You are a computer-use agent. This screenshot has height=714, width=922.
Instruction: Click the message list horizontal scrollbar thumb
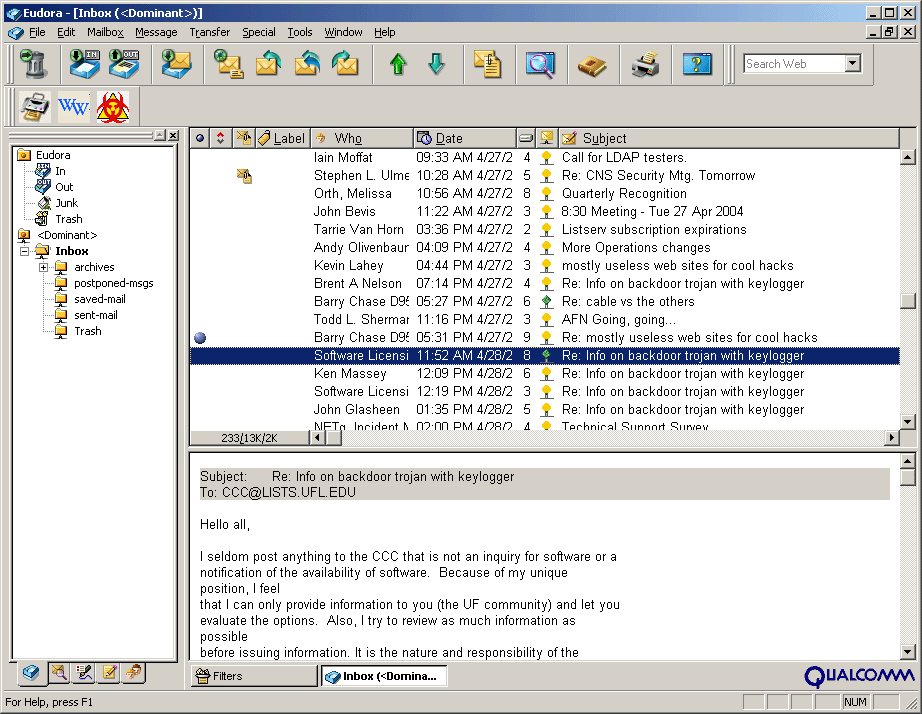click(x=334, y=438)
